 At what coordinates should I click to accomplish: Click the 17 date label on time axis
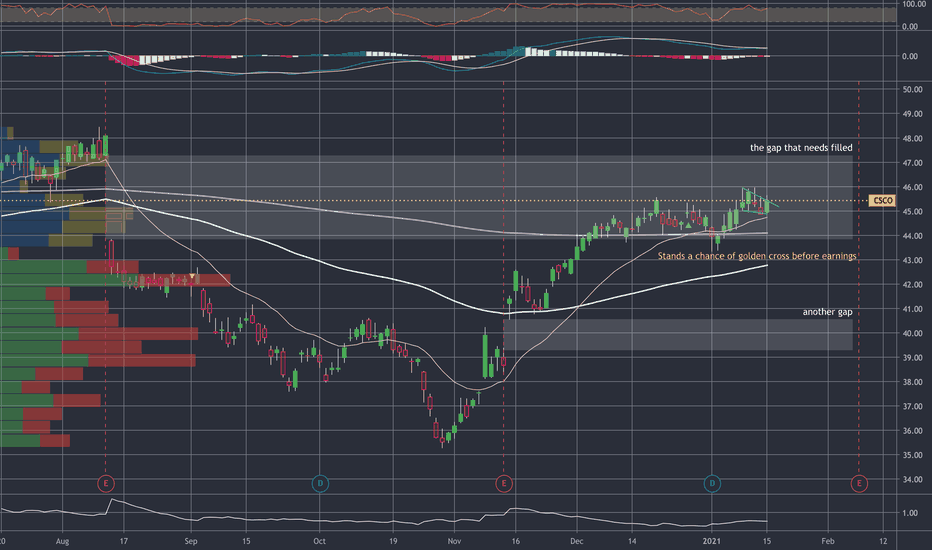point(124,541)
